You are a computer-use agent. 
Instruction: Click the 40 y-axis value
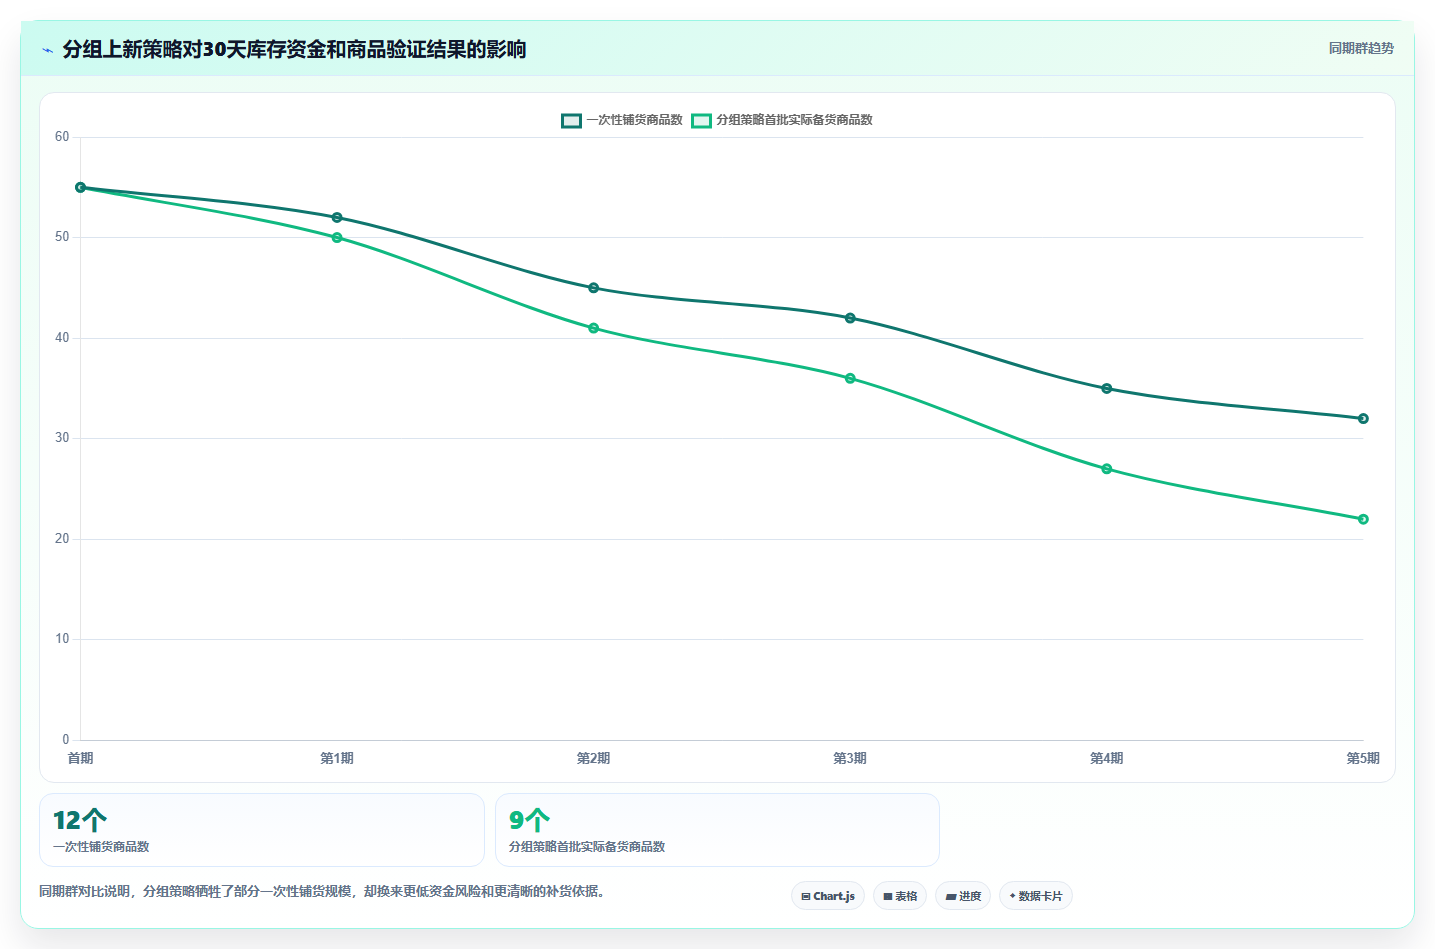[62, 338]
